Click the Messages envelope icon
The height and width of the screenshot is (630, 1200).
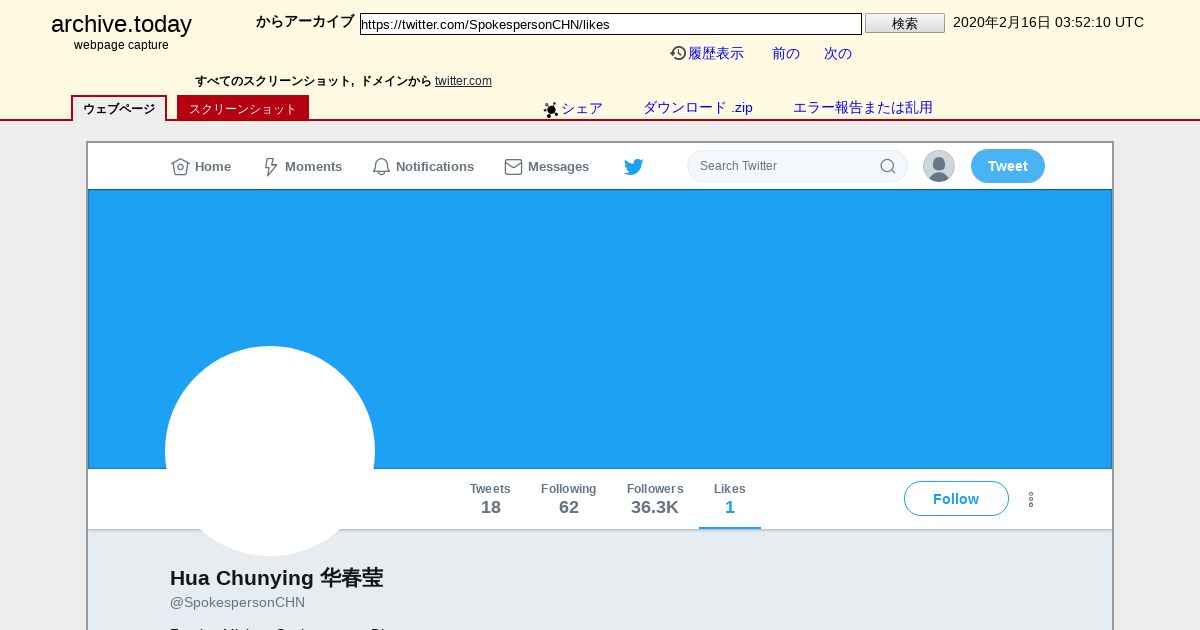pyautogui.click(x=513, y=167)
